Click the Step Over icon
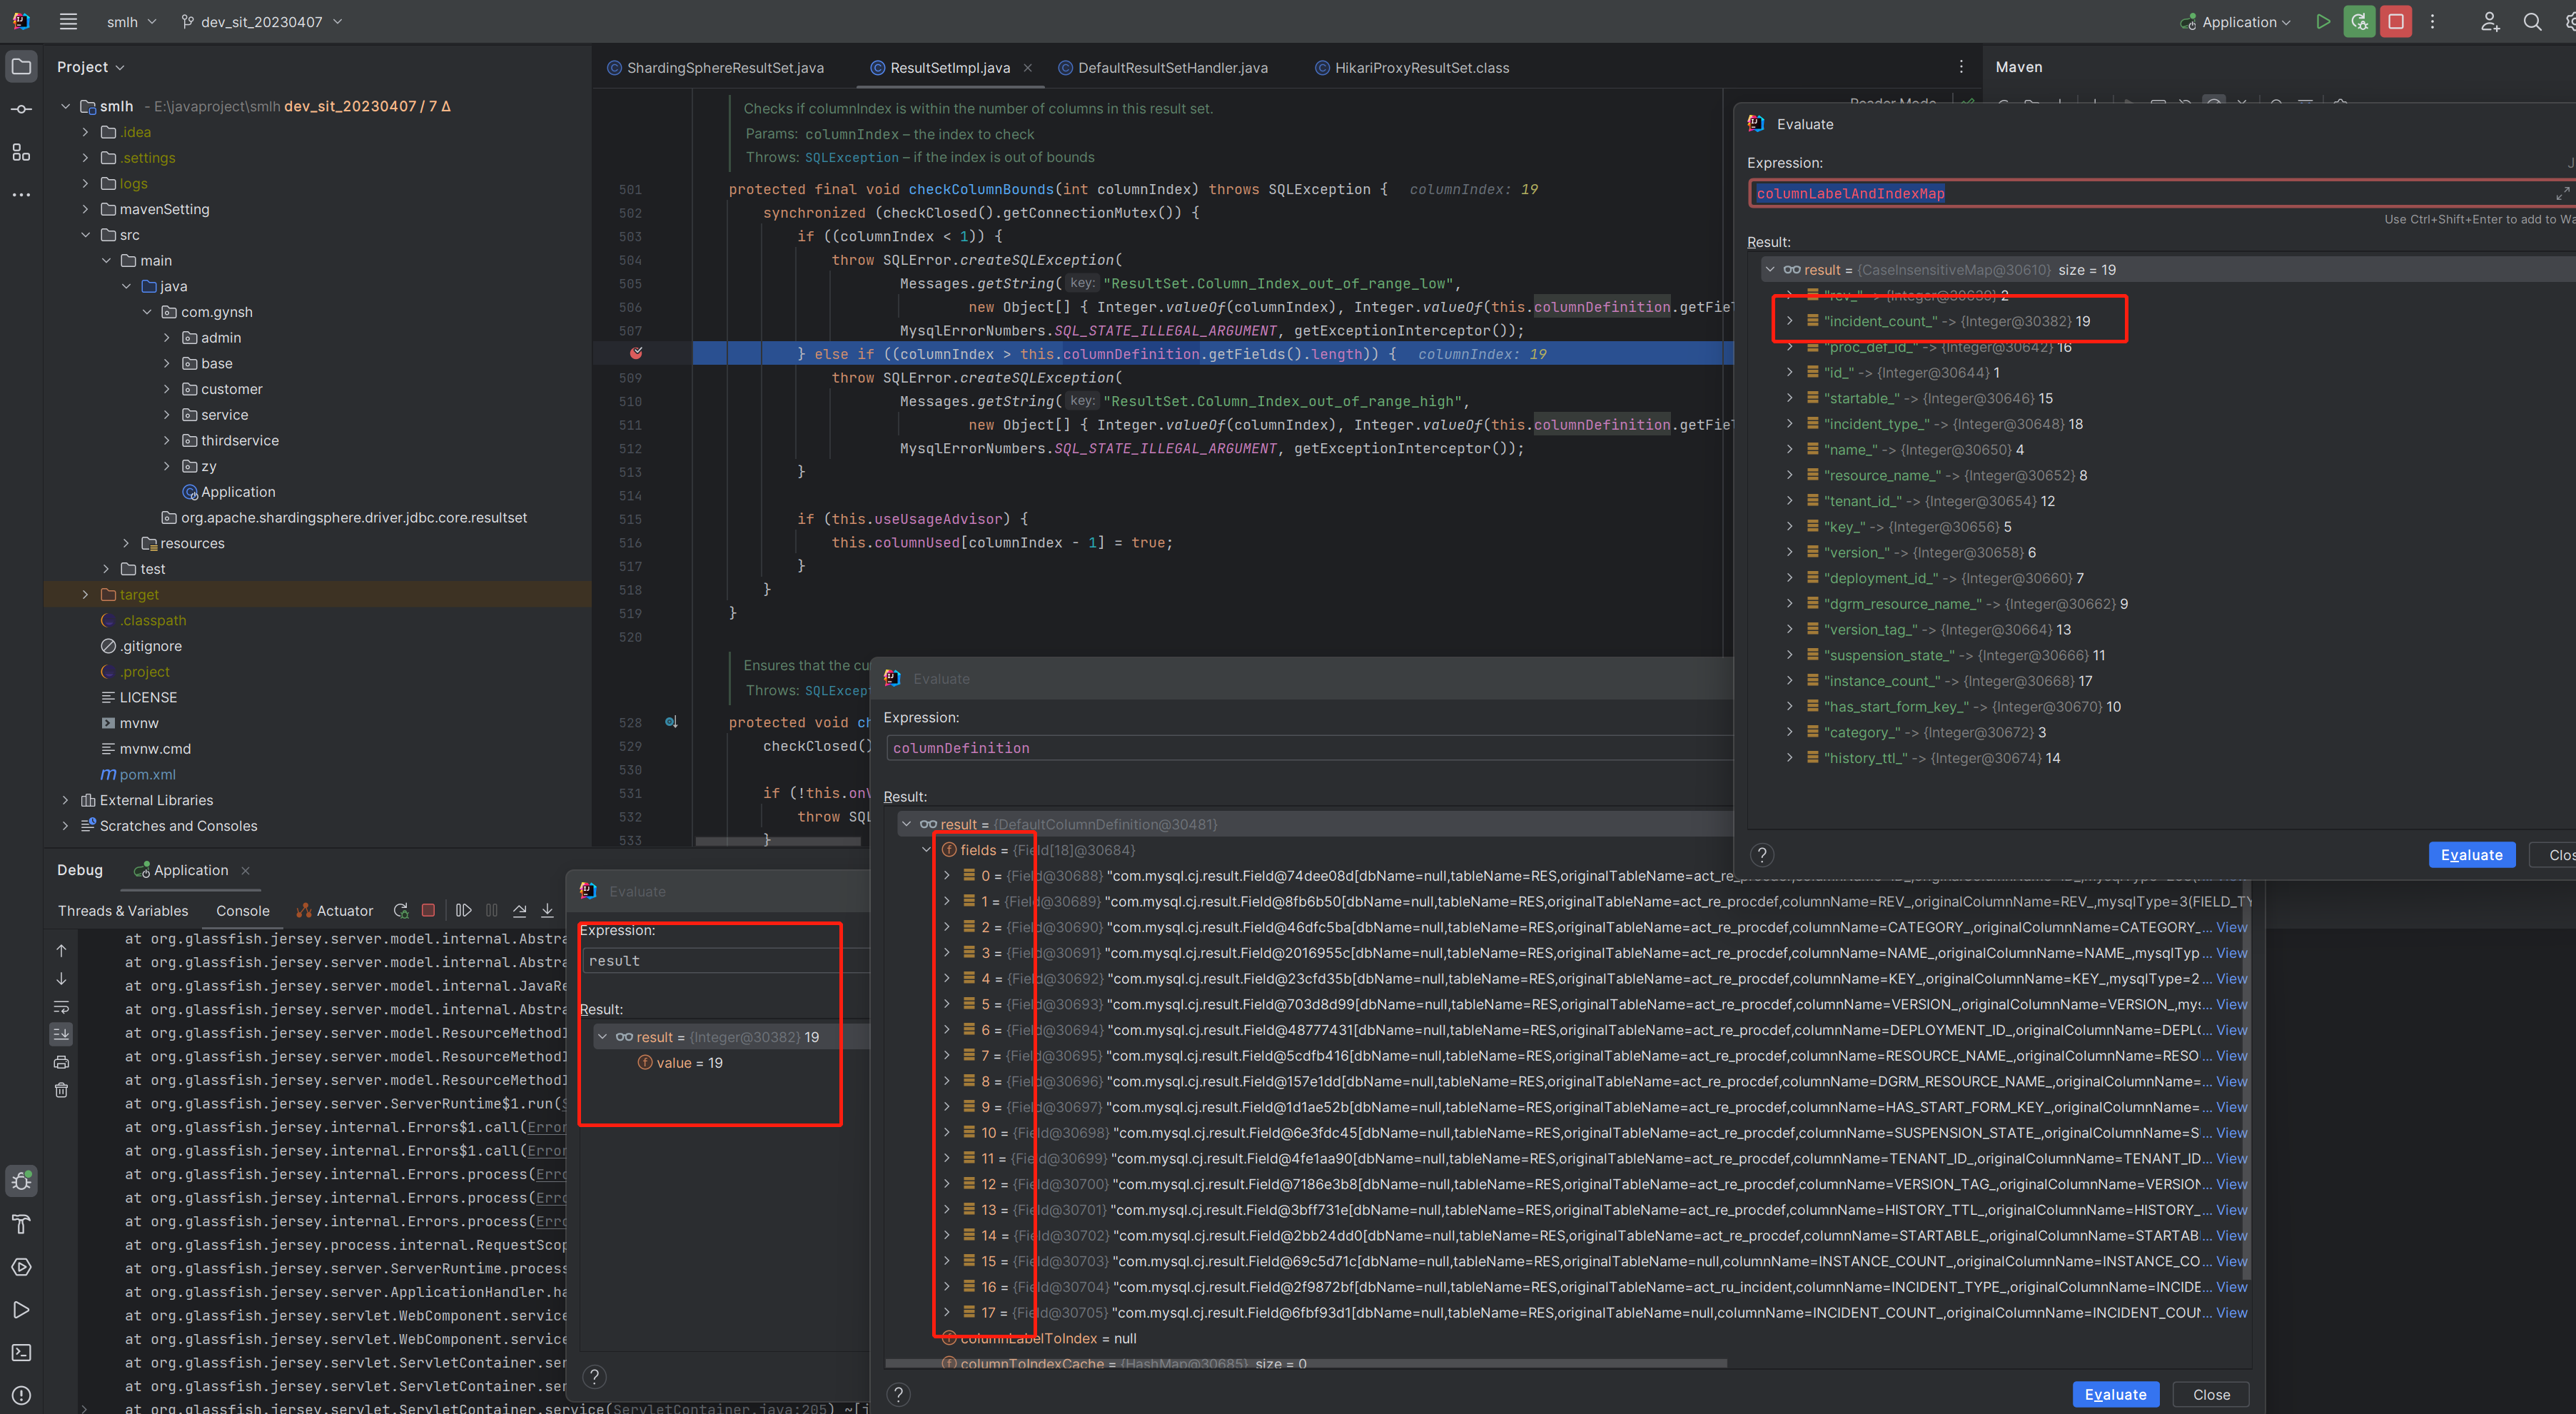 pyautogui.click(x=519, y=910)
